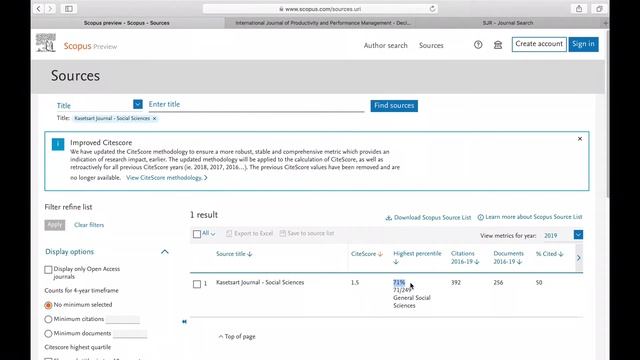Expand the All selection dropdown arrow
The width and height of the screenshot is (640, 360).
213,234
